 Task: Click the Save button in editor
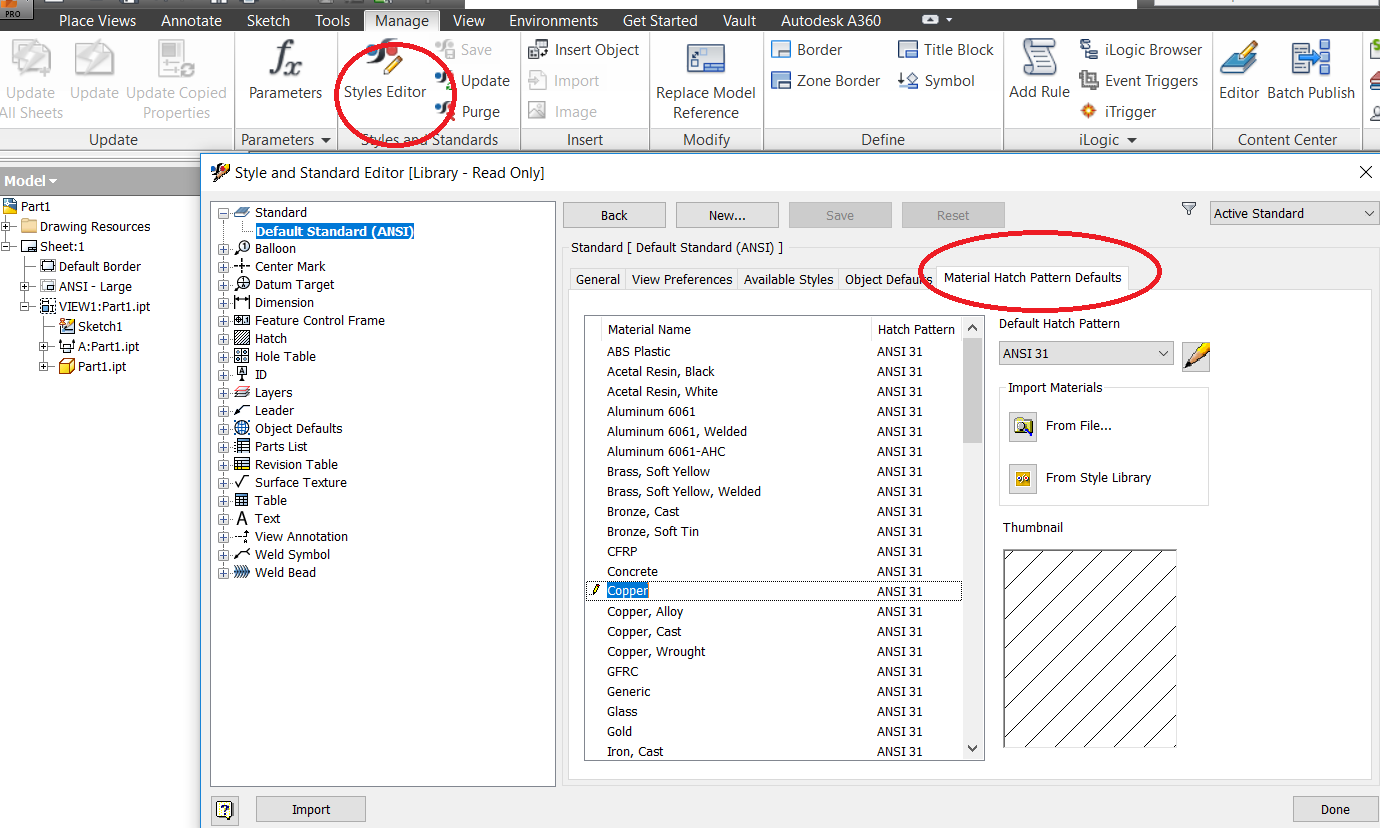point(840,215)
